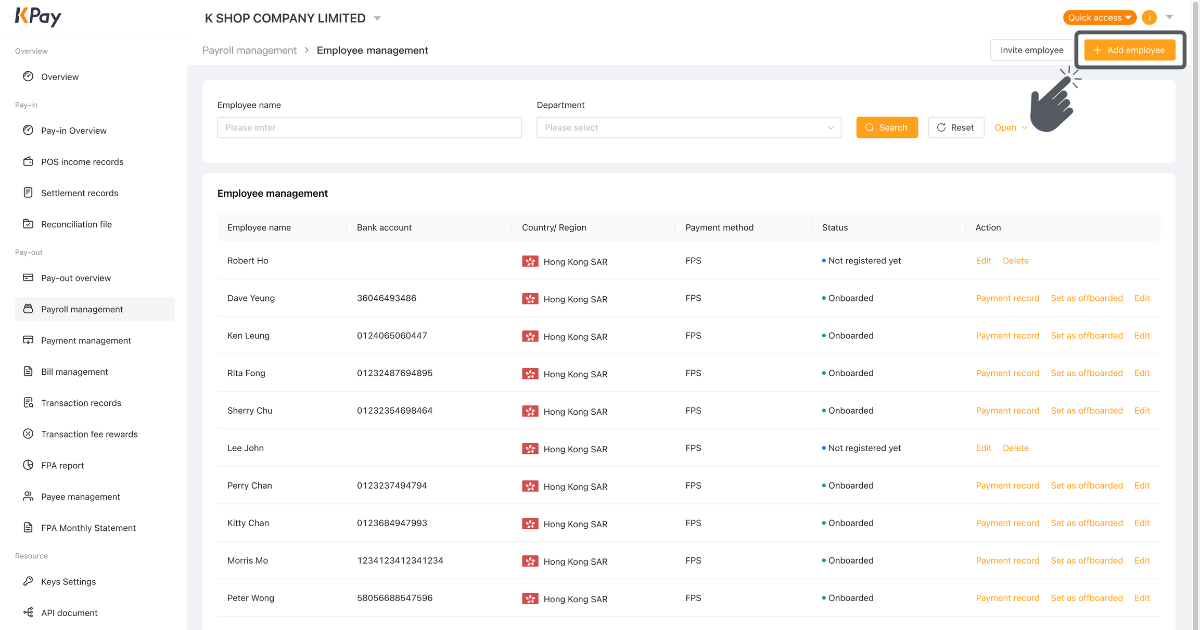Open the Overview section in the sidebar
Screen dimensions: 1200x630
pyautogui.click(x=62, y=76)
